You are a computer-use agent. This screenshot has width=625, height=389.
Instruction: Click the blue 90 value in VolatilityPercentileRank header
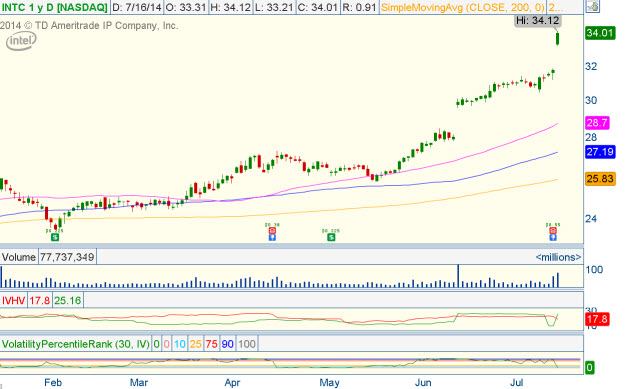pyautogui.click(x=227, y=344)
